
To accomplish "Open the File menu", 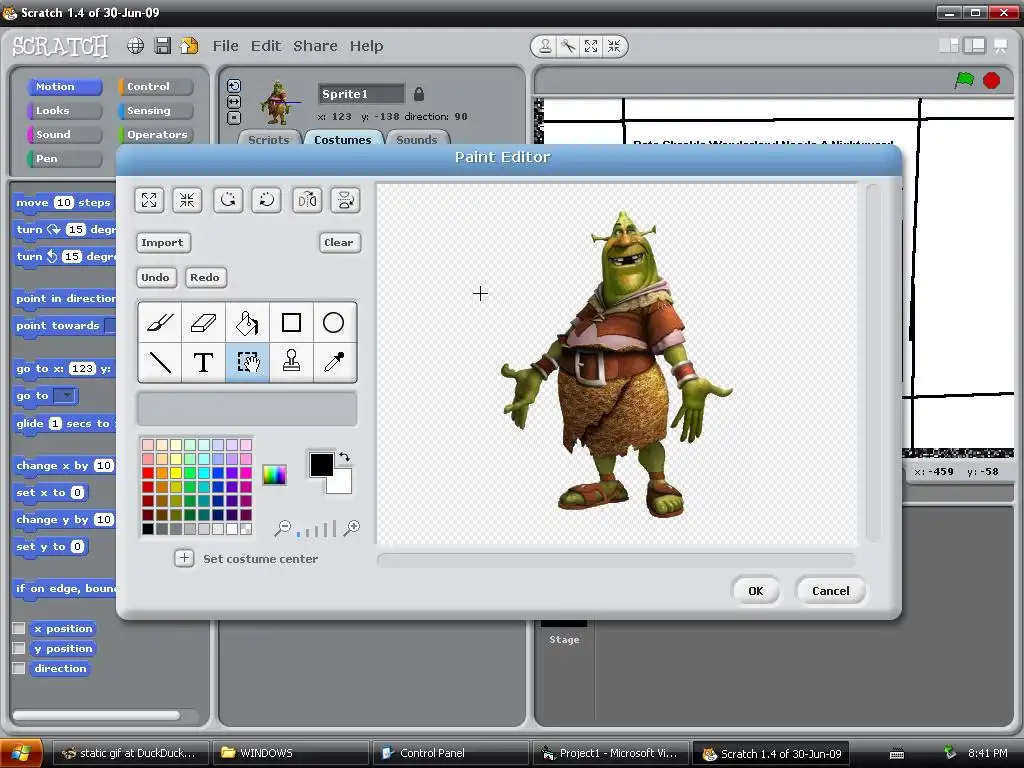I will point(225,46).
